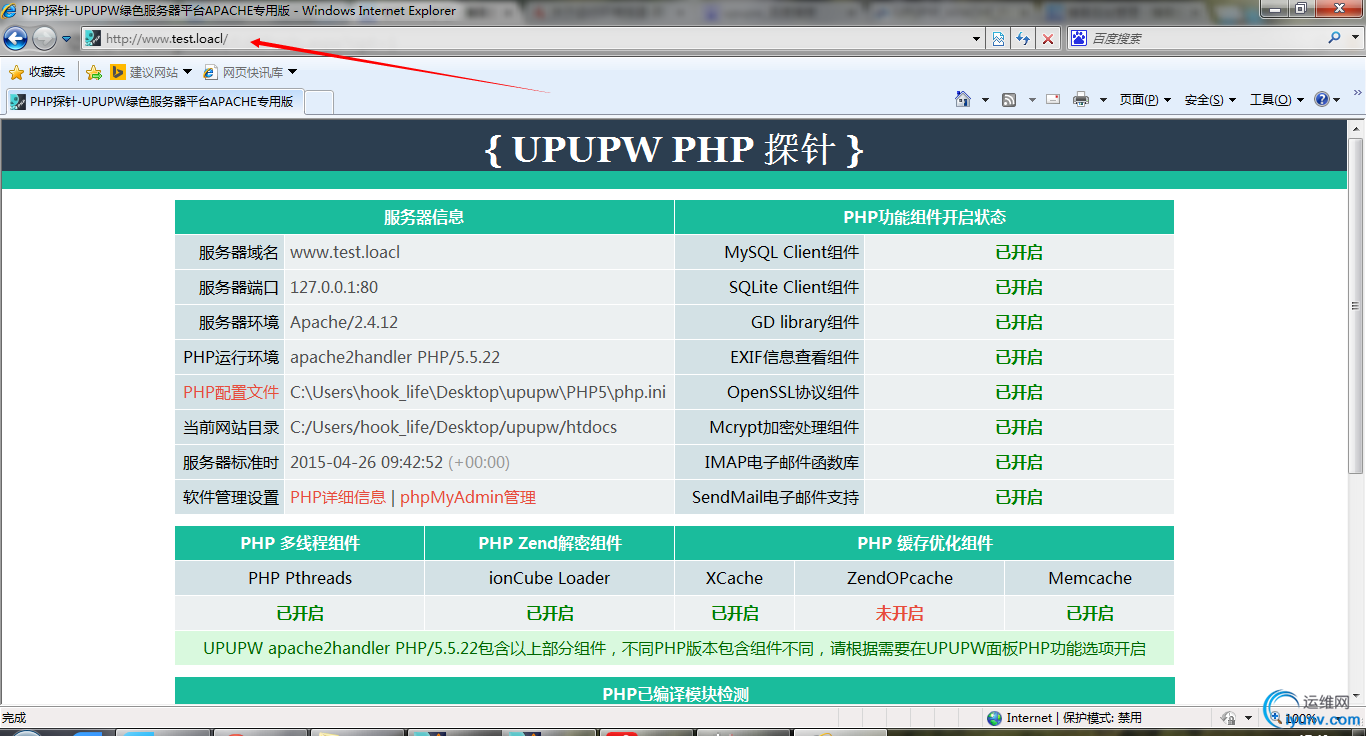Click the ionCube Loader cell
Viewport: 1366px width, 736px height.
point(549,578)
